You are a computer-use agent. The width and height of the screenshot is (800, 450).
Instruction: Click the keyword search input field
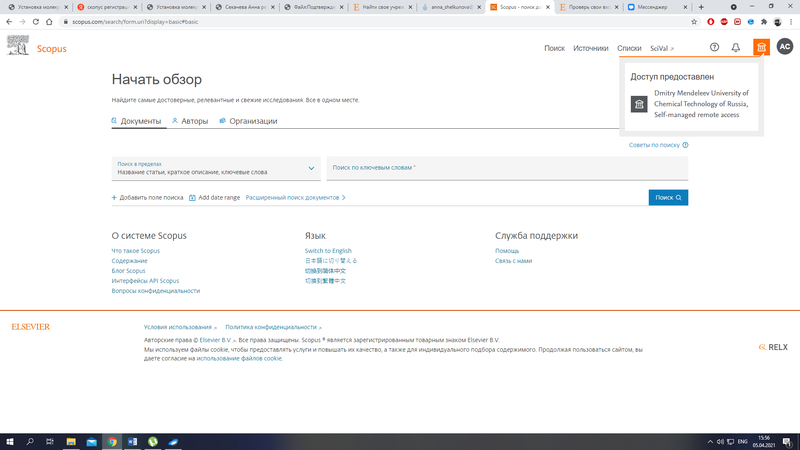coord(507,168)
